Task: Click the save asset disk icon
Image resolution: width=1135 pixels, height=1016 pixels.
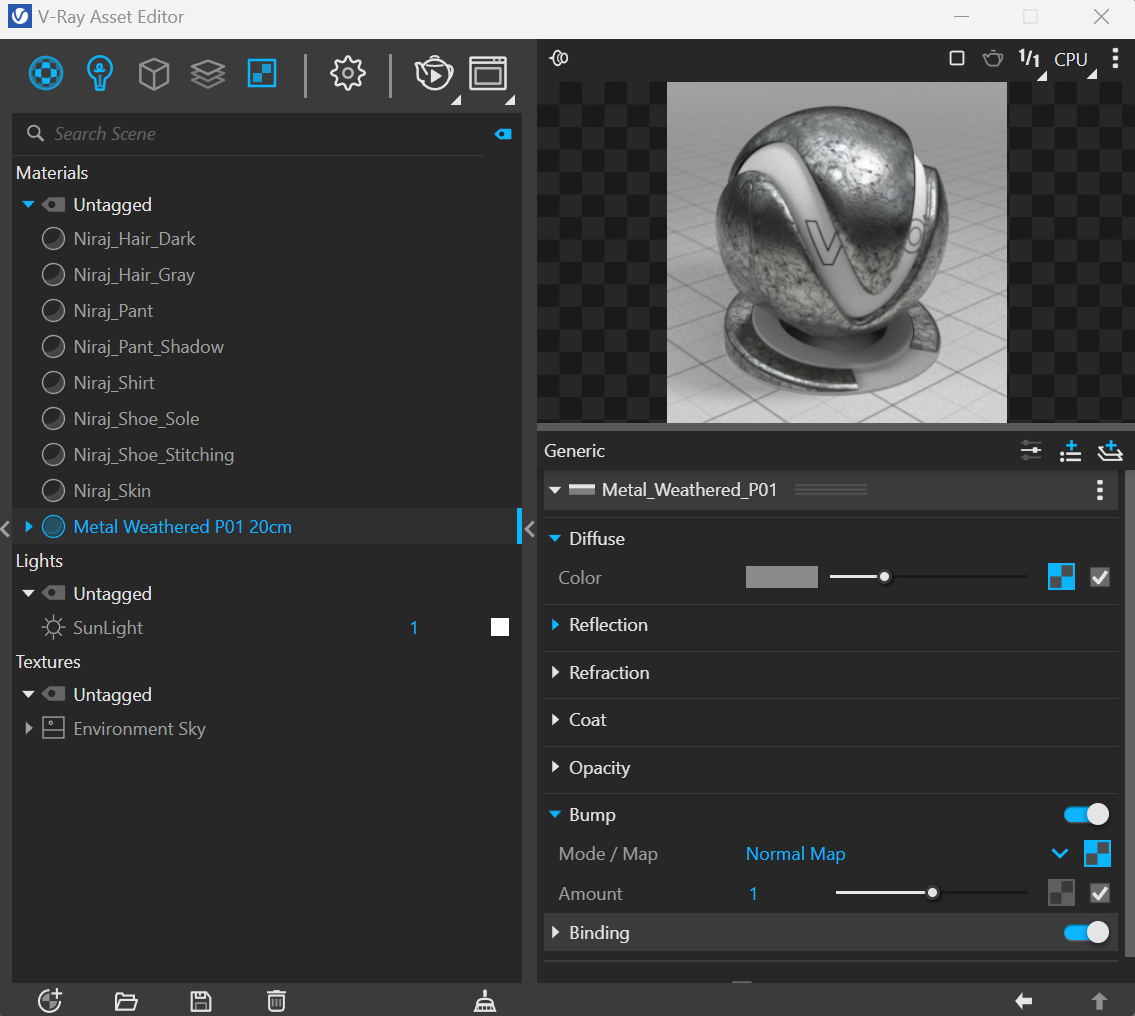Action: click(201, 1002)
